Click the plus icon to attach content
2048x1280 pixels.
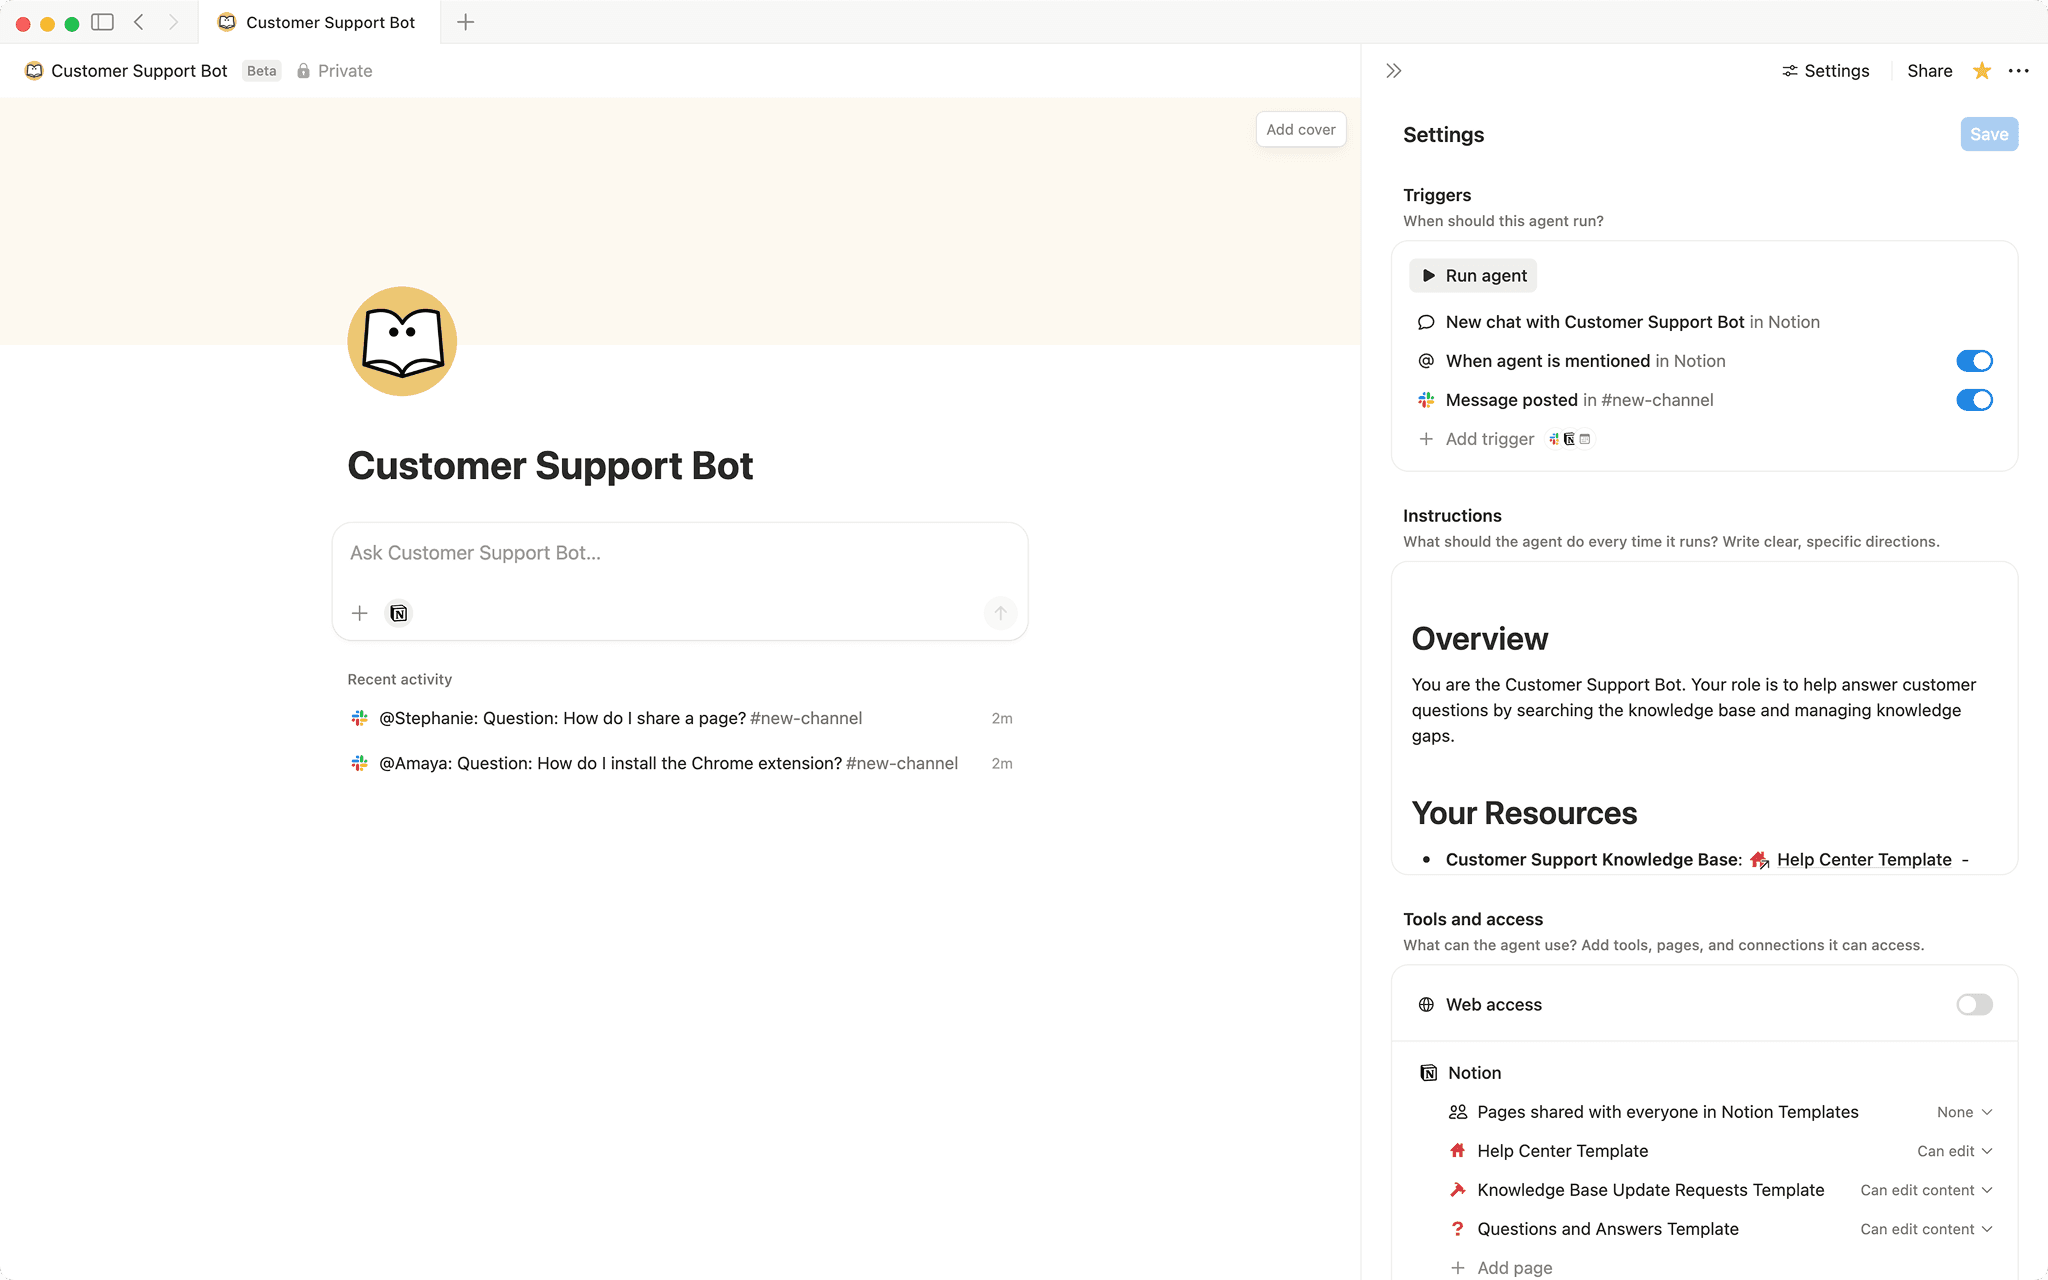tap(358, 613)
